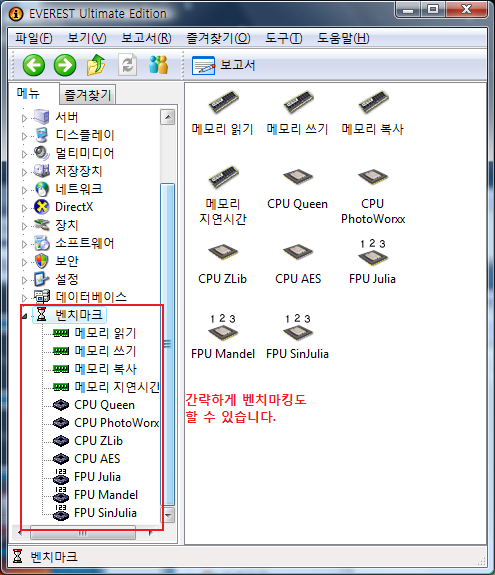Select 멀티미디어 in the menu tree
The height and width of the screenshot is (575, 495).
tap(85, 153)
